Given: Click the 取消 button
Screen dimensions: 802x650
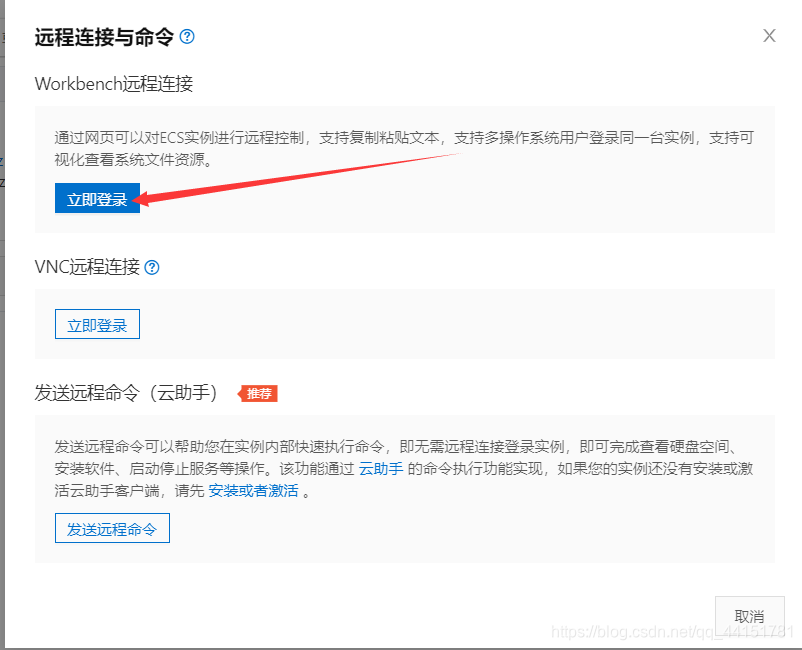Looking at the screenshot, I should click(749, 616).
